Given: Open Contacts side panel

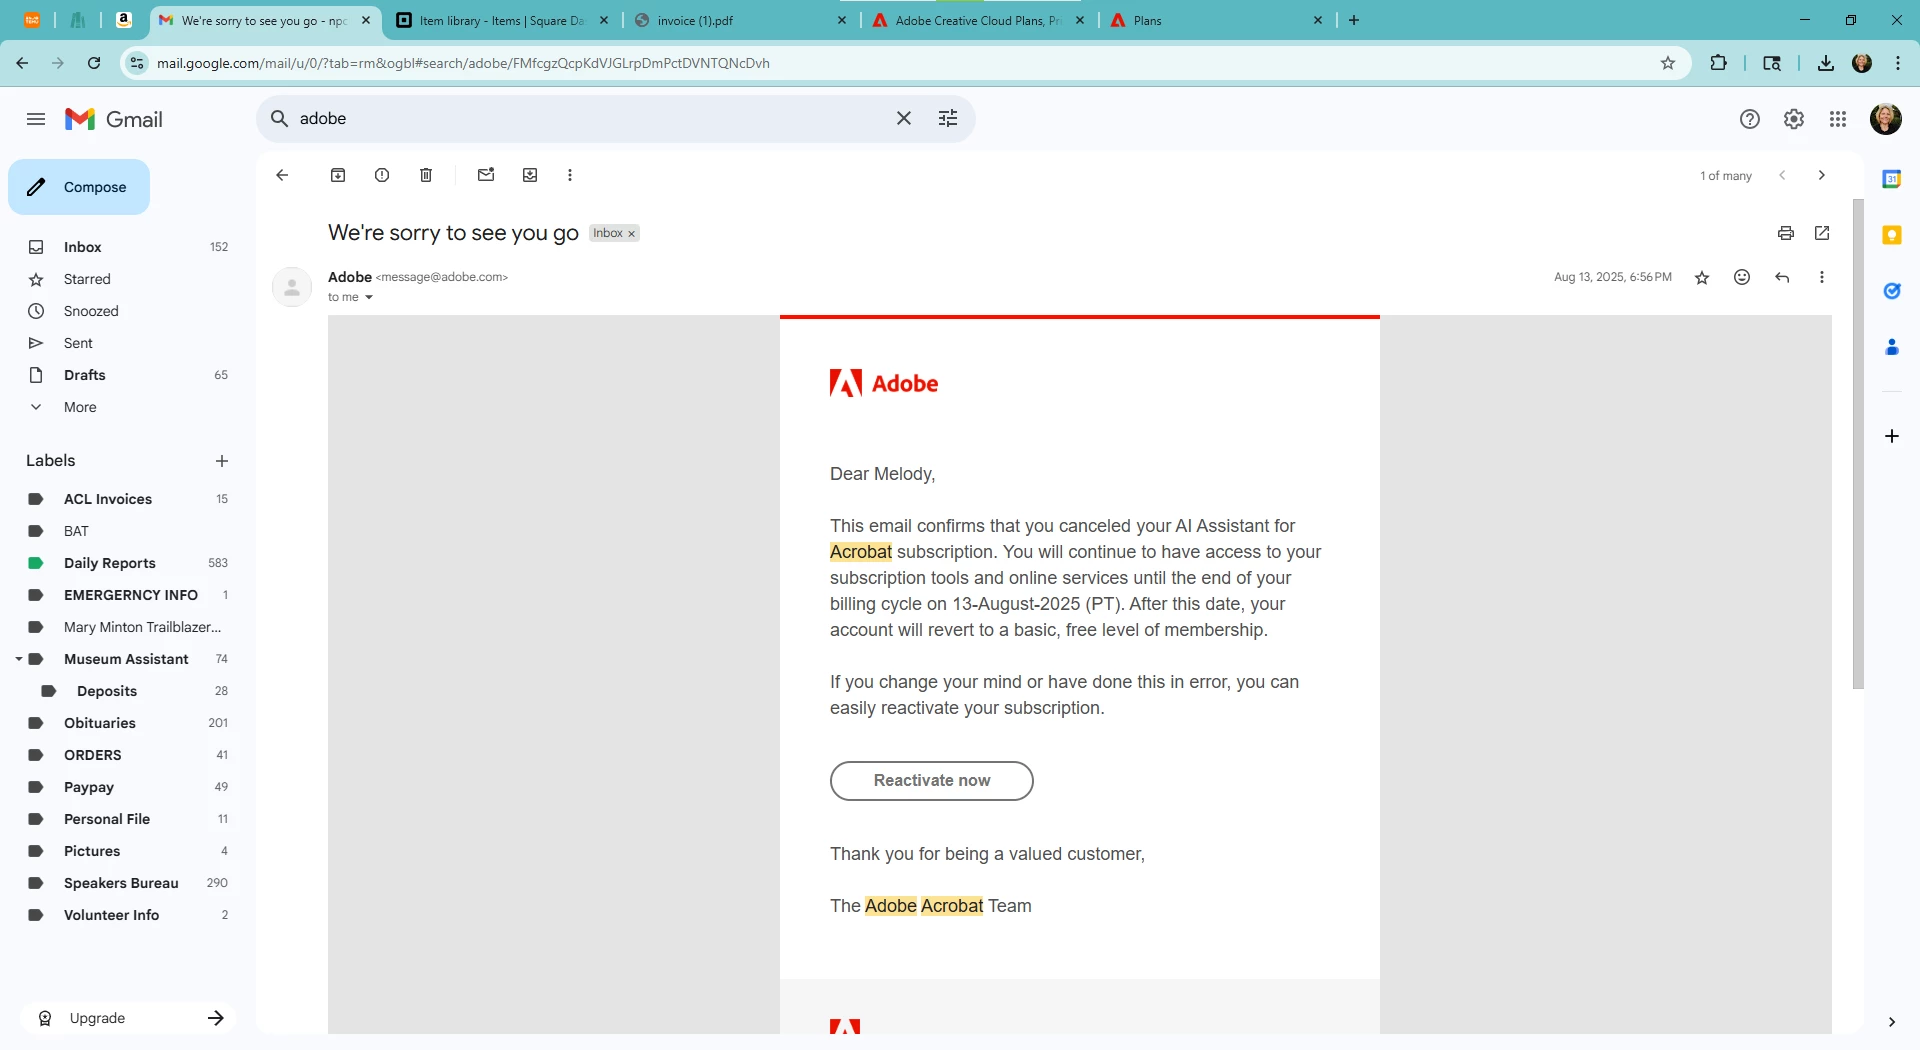Looking at the screenshot, I should coord(1892,347).
